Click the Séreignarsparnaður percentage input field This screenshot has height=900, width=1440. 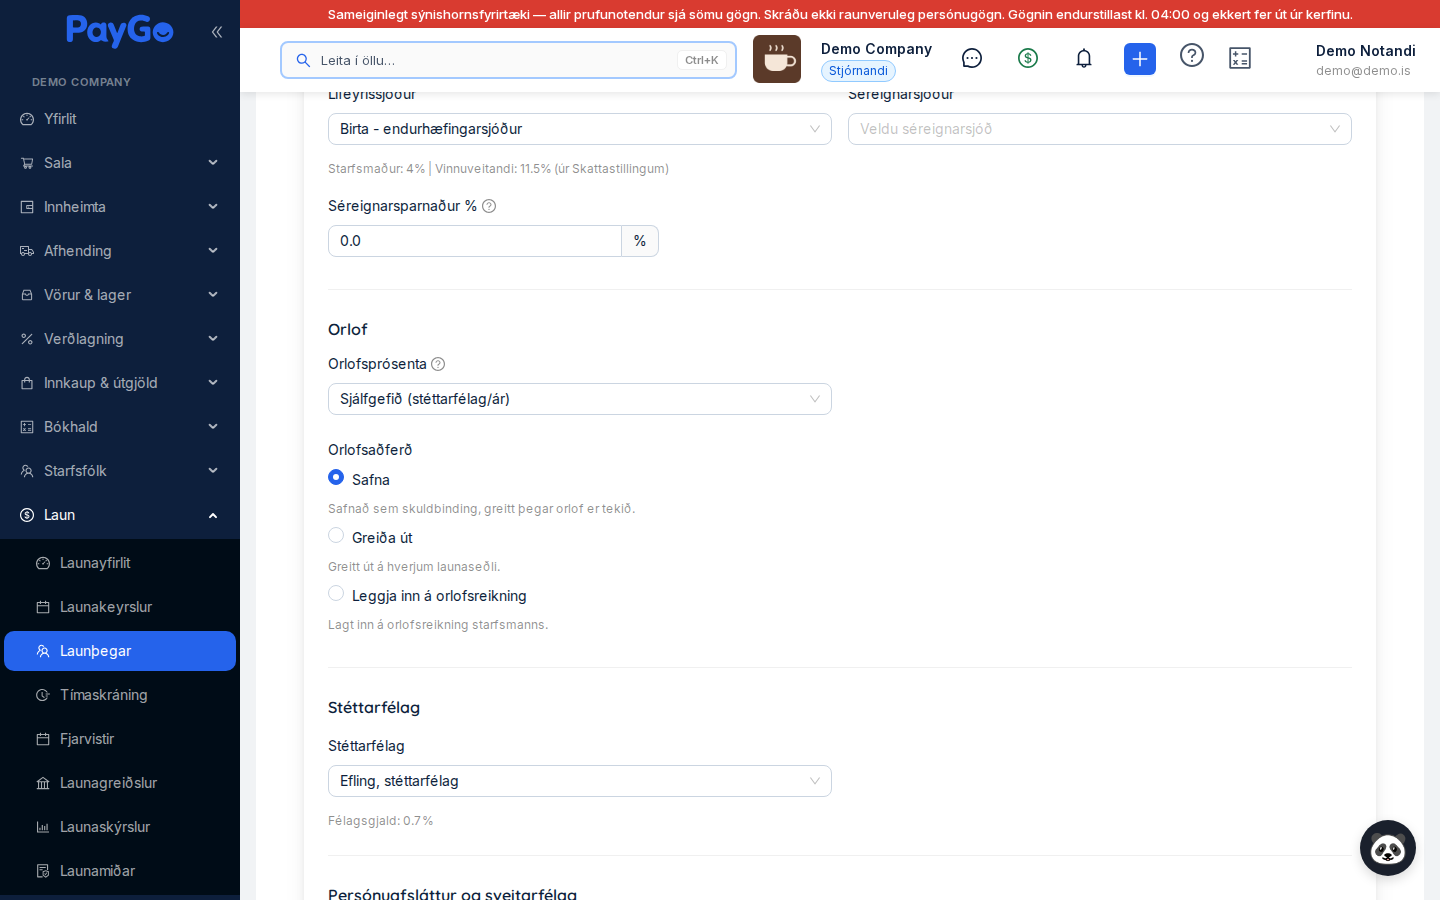(x=475, y=241)
